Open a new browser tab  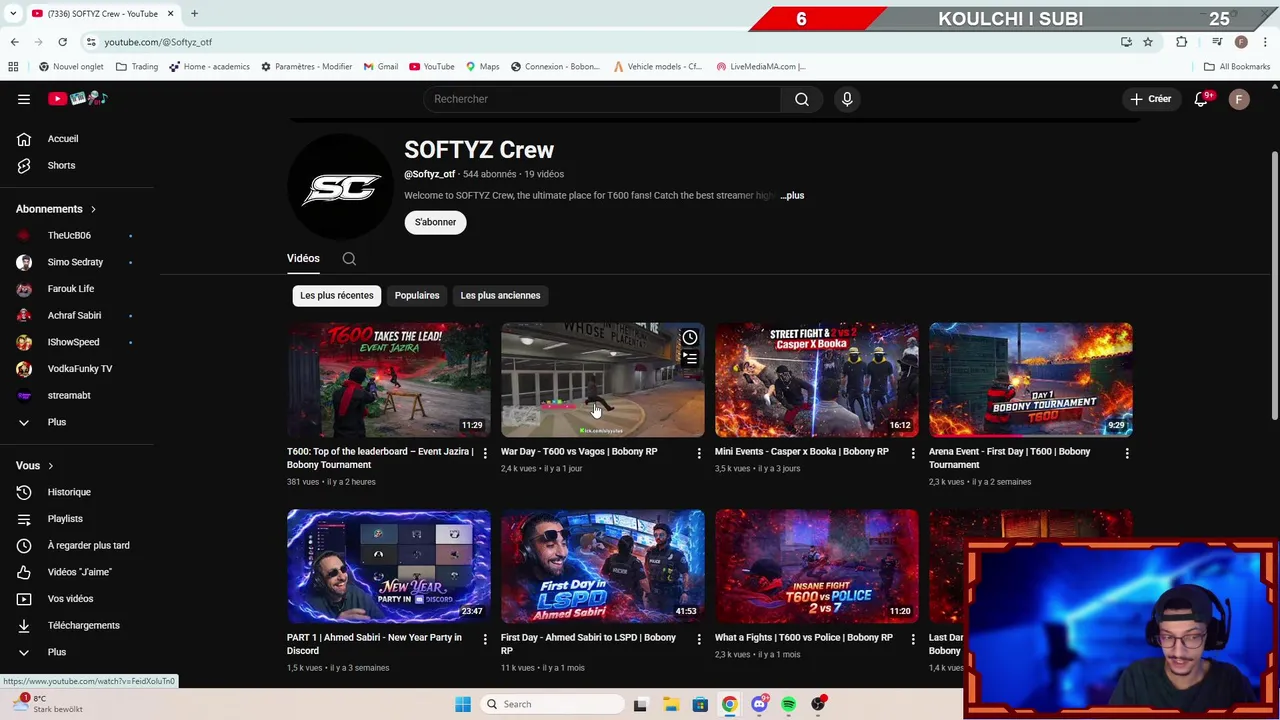click(194, 14)
